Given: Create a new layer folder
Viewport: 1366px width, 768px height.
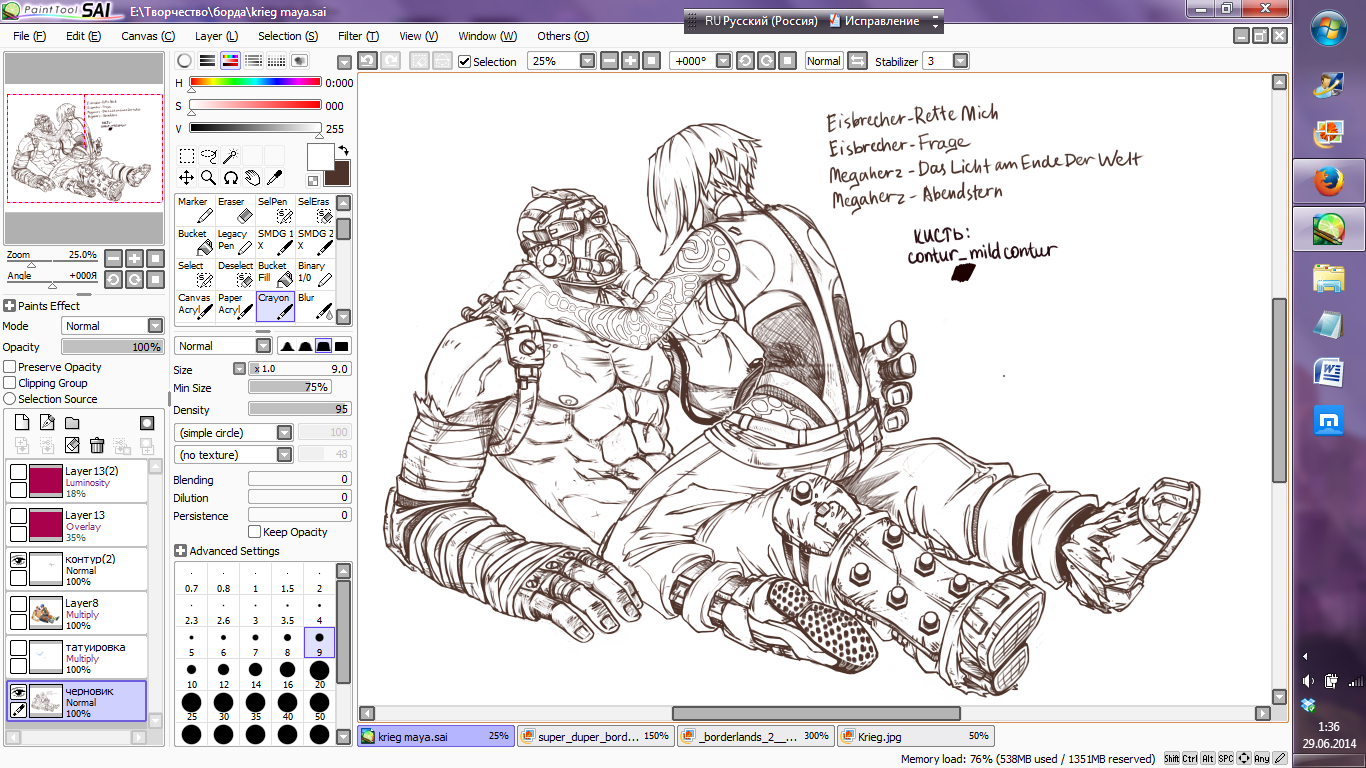Looking at the screenshot, I should (72, 423).
